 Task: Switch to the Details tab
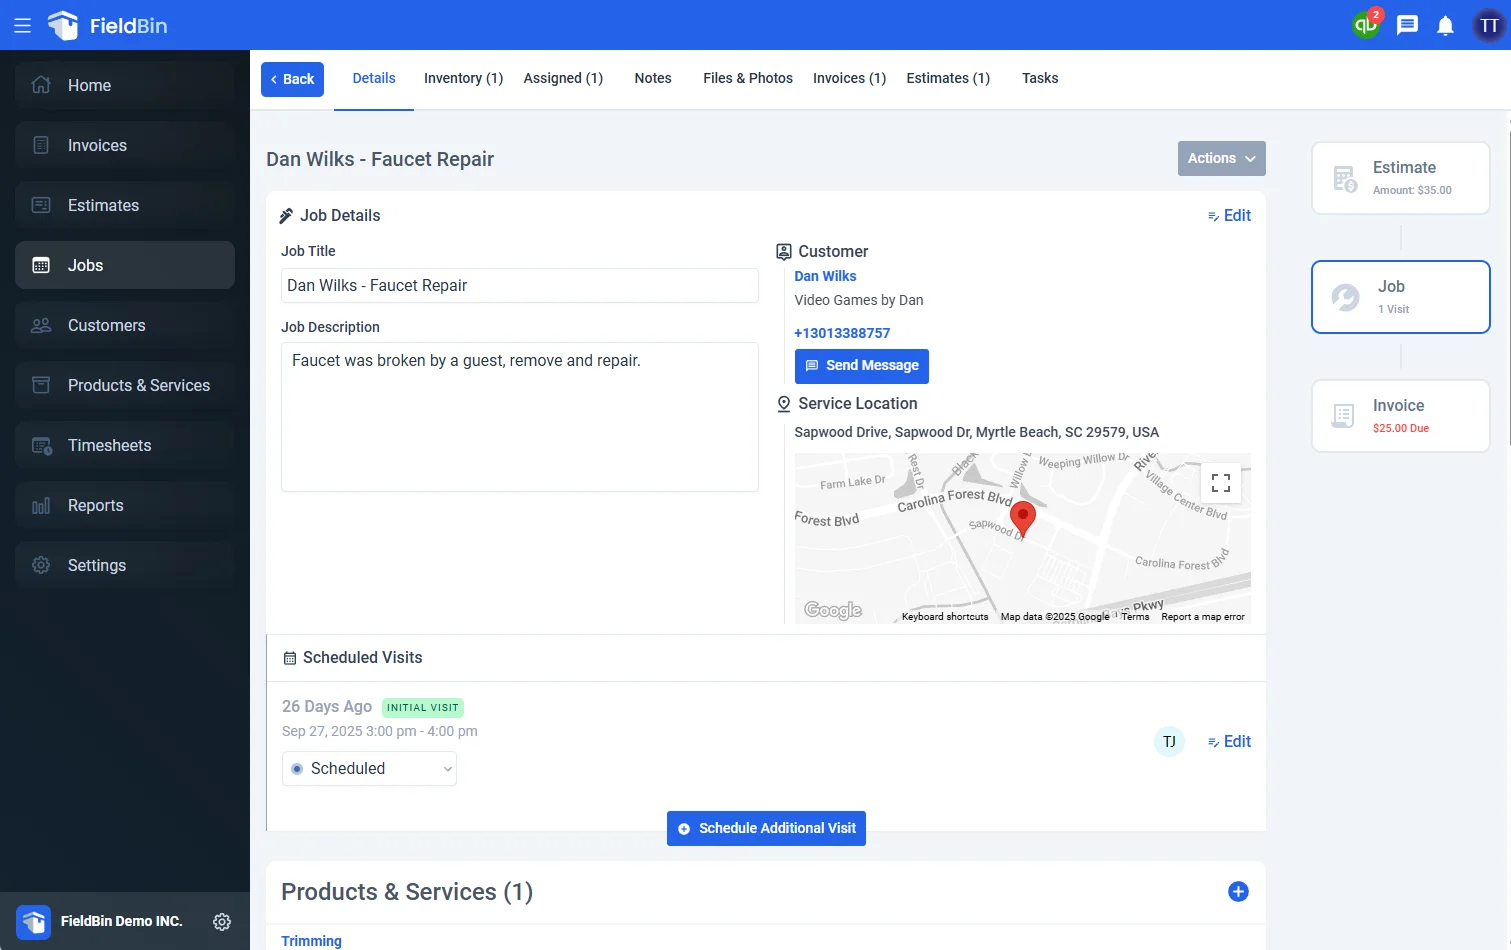coord(374,78)
